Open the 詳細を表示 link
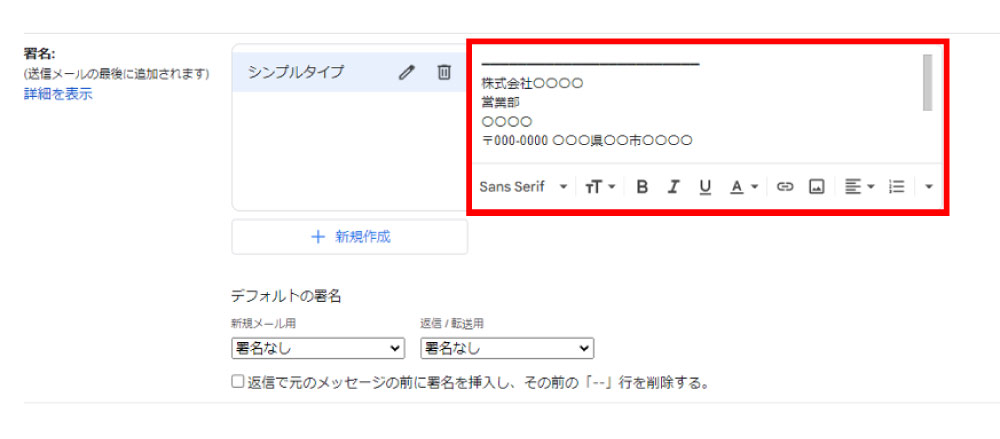 coord(58,94)
